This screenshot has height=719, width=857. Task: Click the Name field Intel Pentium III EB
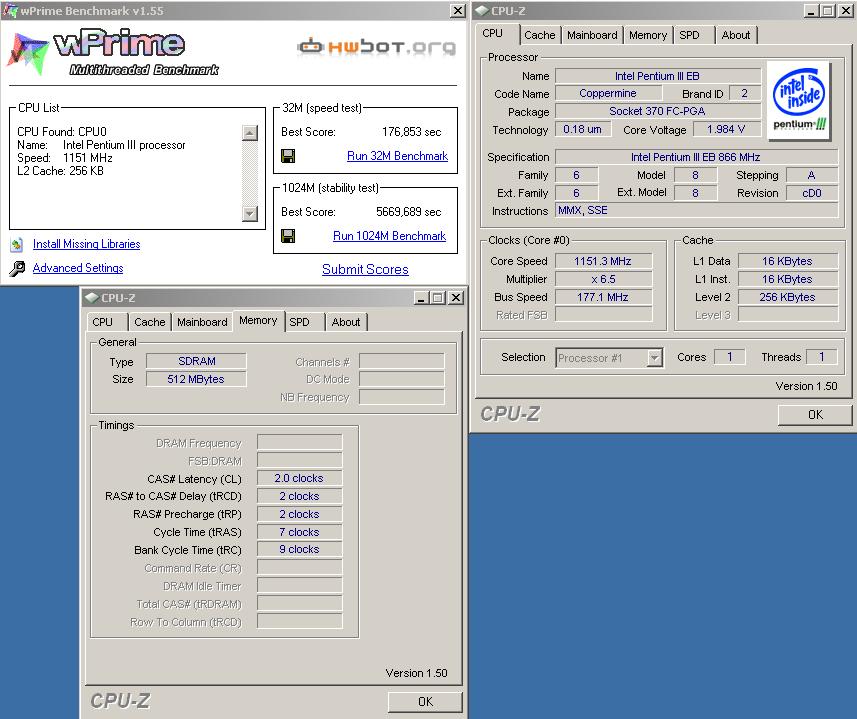658,76
